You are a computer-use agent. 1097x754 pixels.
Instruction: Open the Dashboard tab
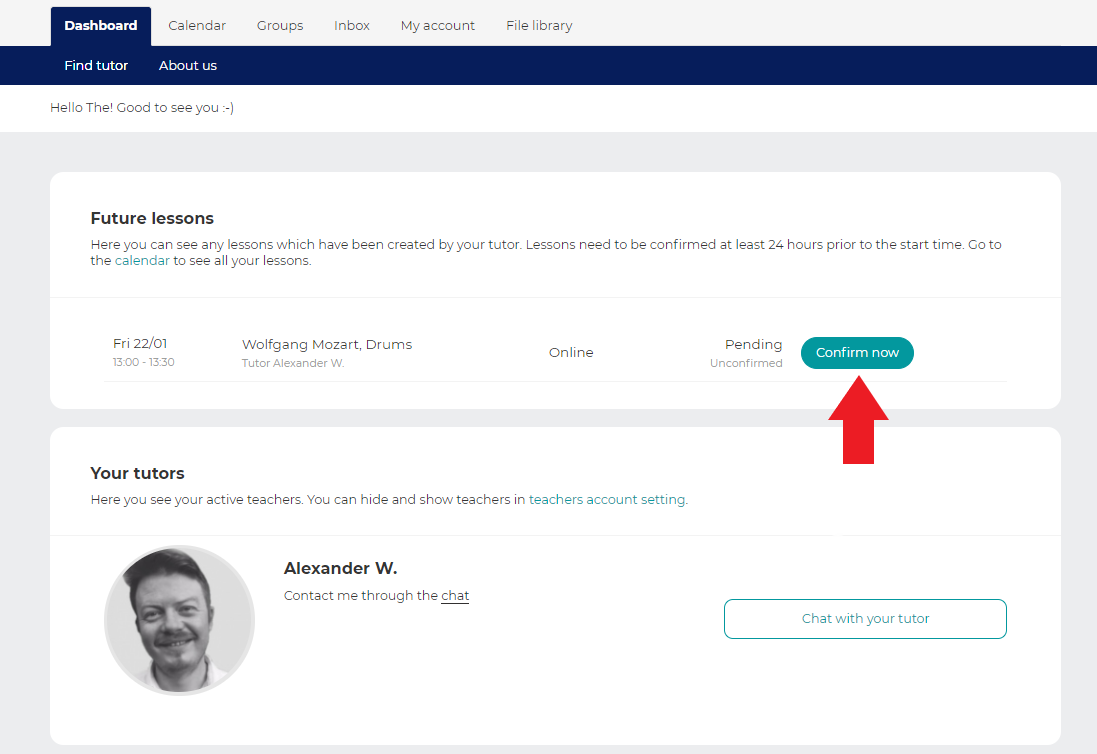pyautogui.click(x=101, y=26)
